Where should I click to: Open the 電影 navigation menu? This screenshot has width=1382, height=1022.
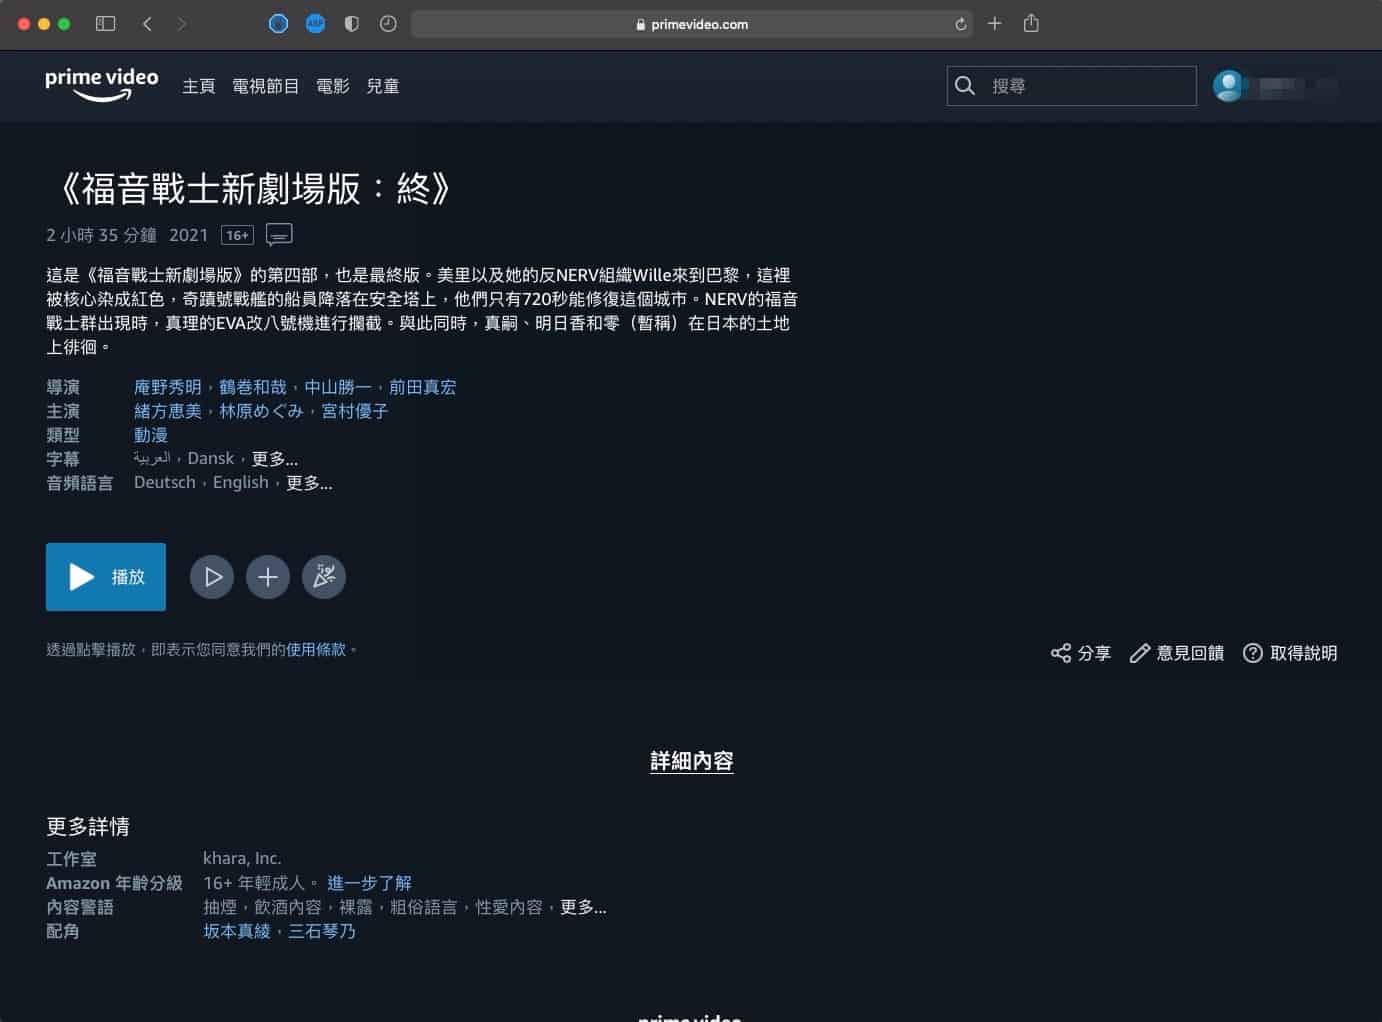[x=333, y=86]
